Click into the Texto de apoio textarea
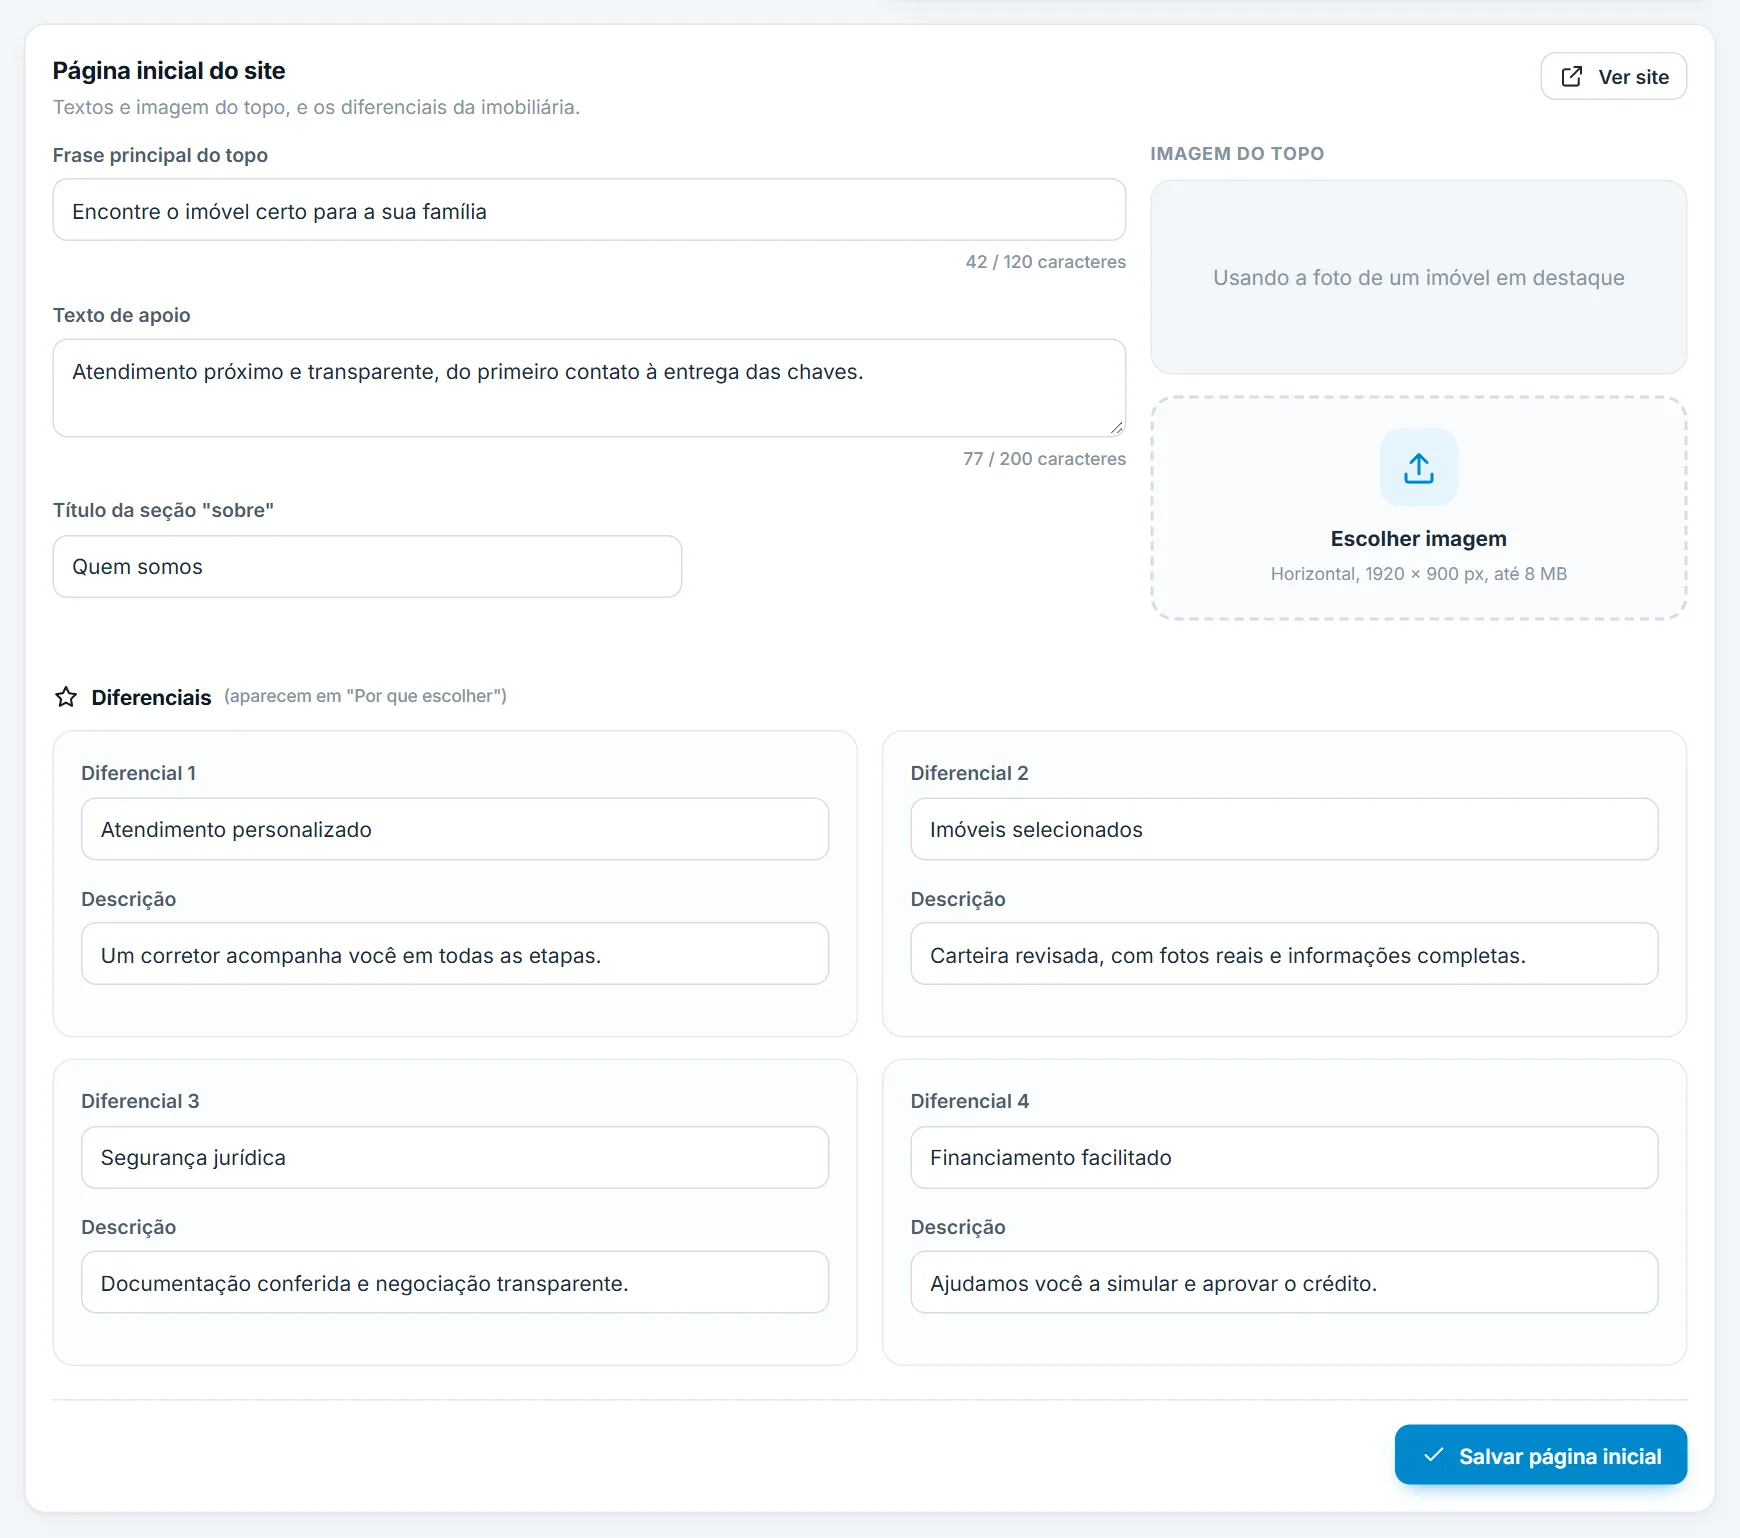This screenshot has height=1538, width=1740. pos(589,388)
